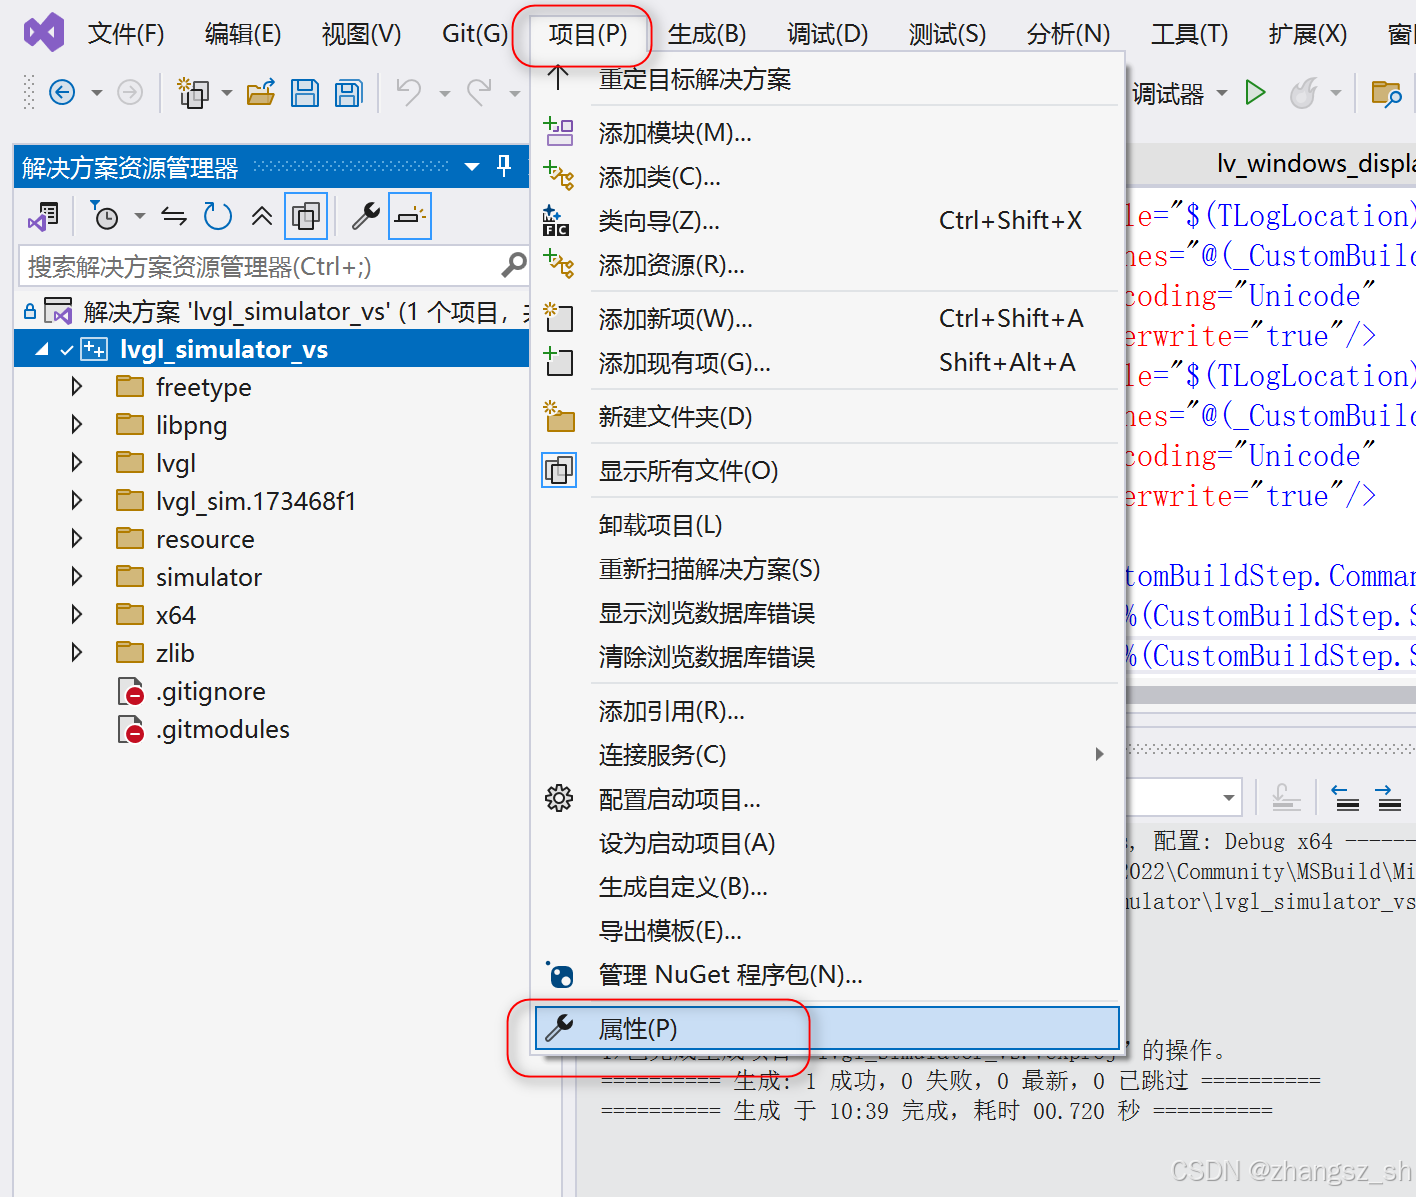Screen dimensions: 1416x1197
Task: Open the lv_windows_display editor tab
Action: tap(1315, 163)
